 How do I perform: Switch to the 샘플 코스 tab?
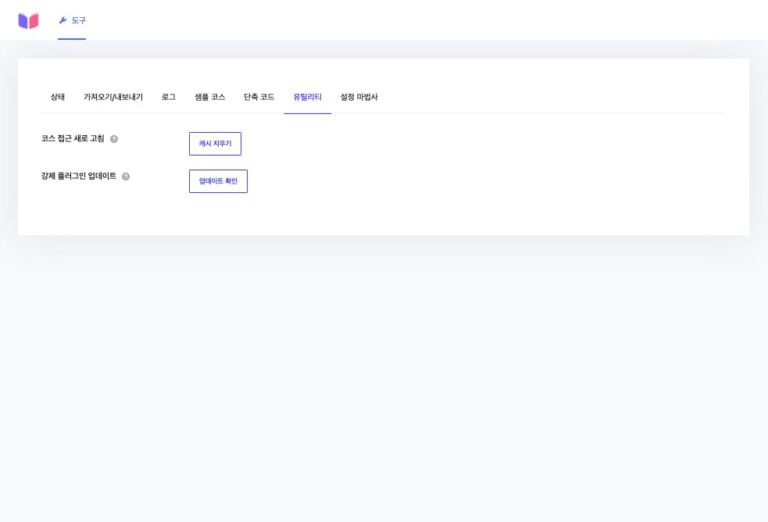209,97
